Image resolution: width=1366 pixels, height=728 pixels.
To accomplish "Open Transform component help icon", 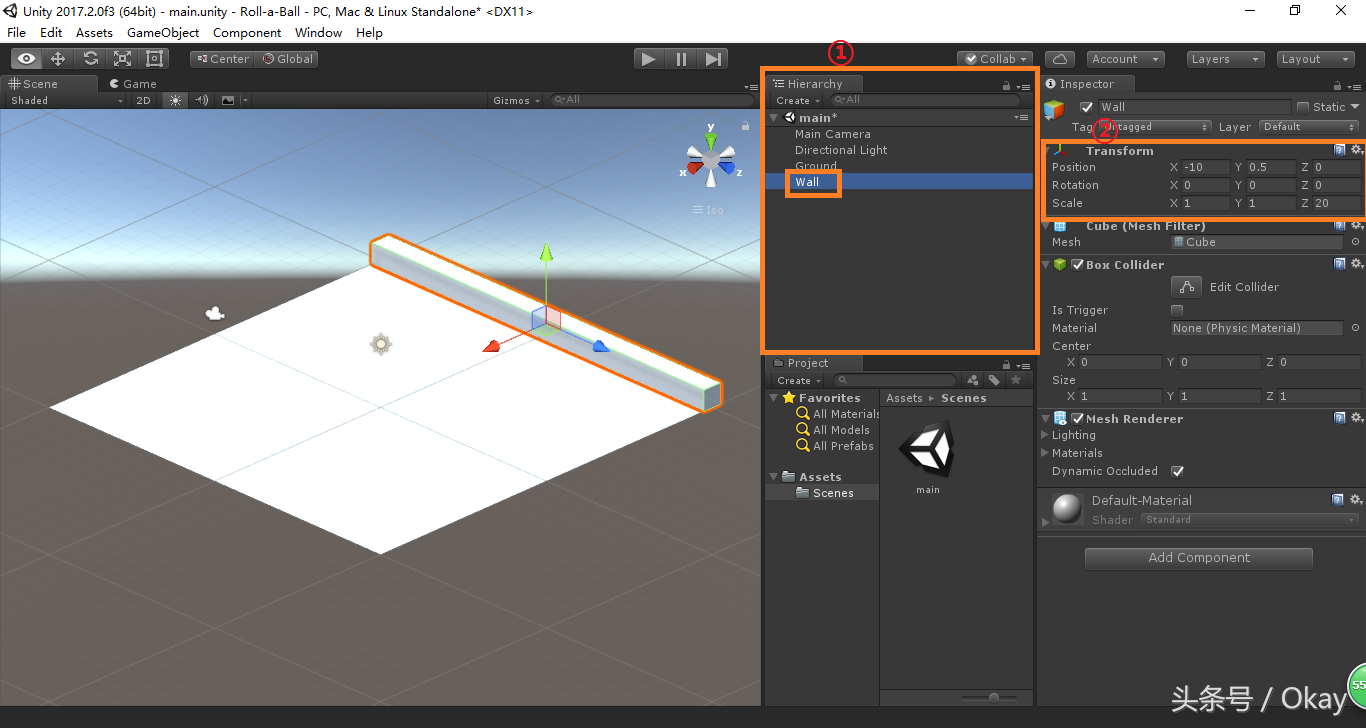I will click(1340, 150).
